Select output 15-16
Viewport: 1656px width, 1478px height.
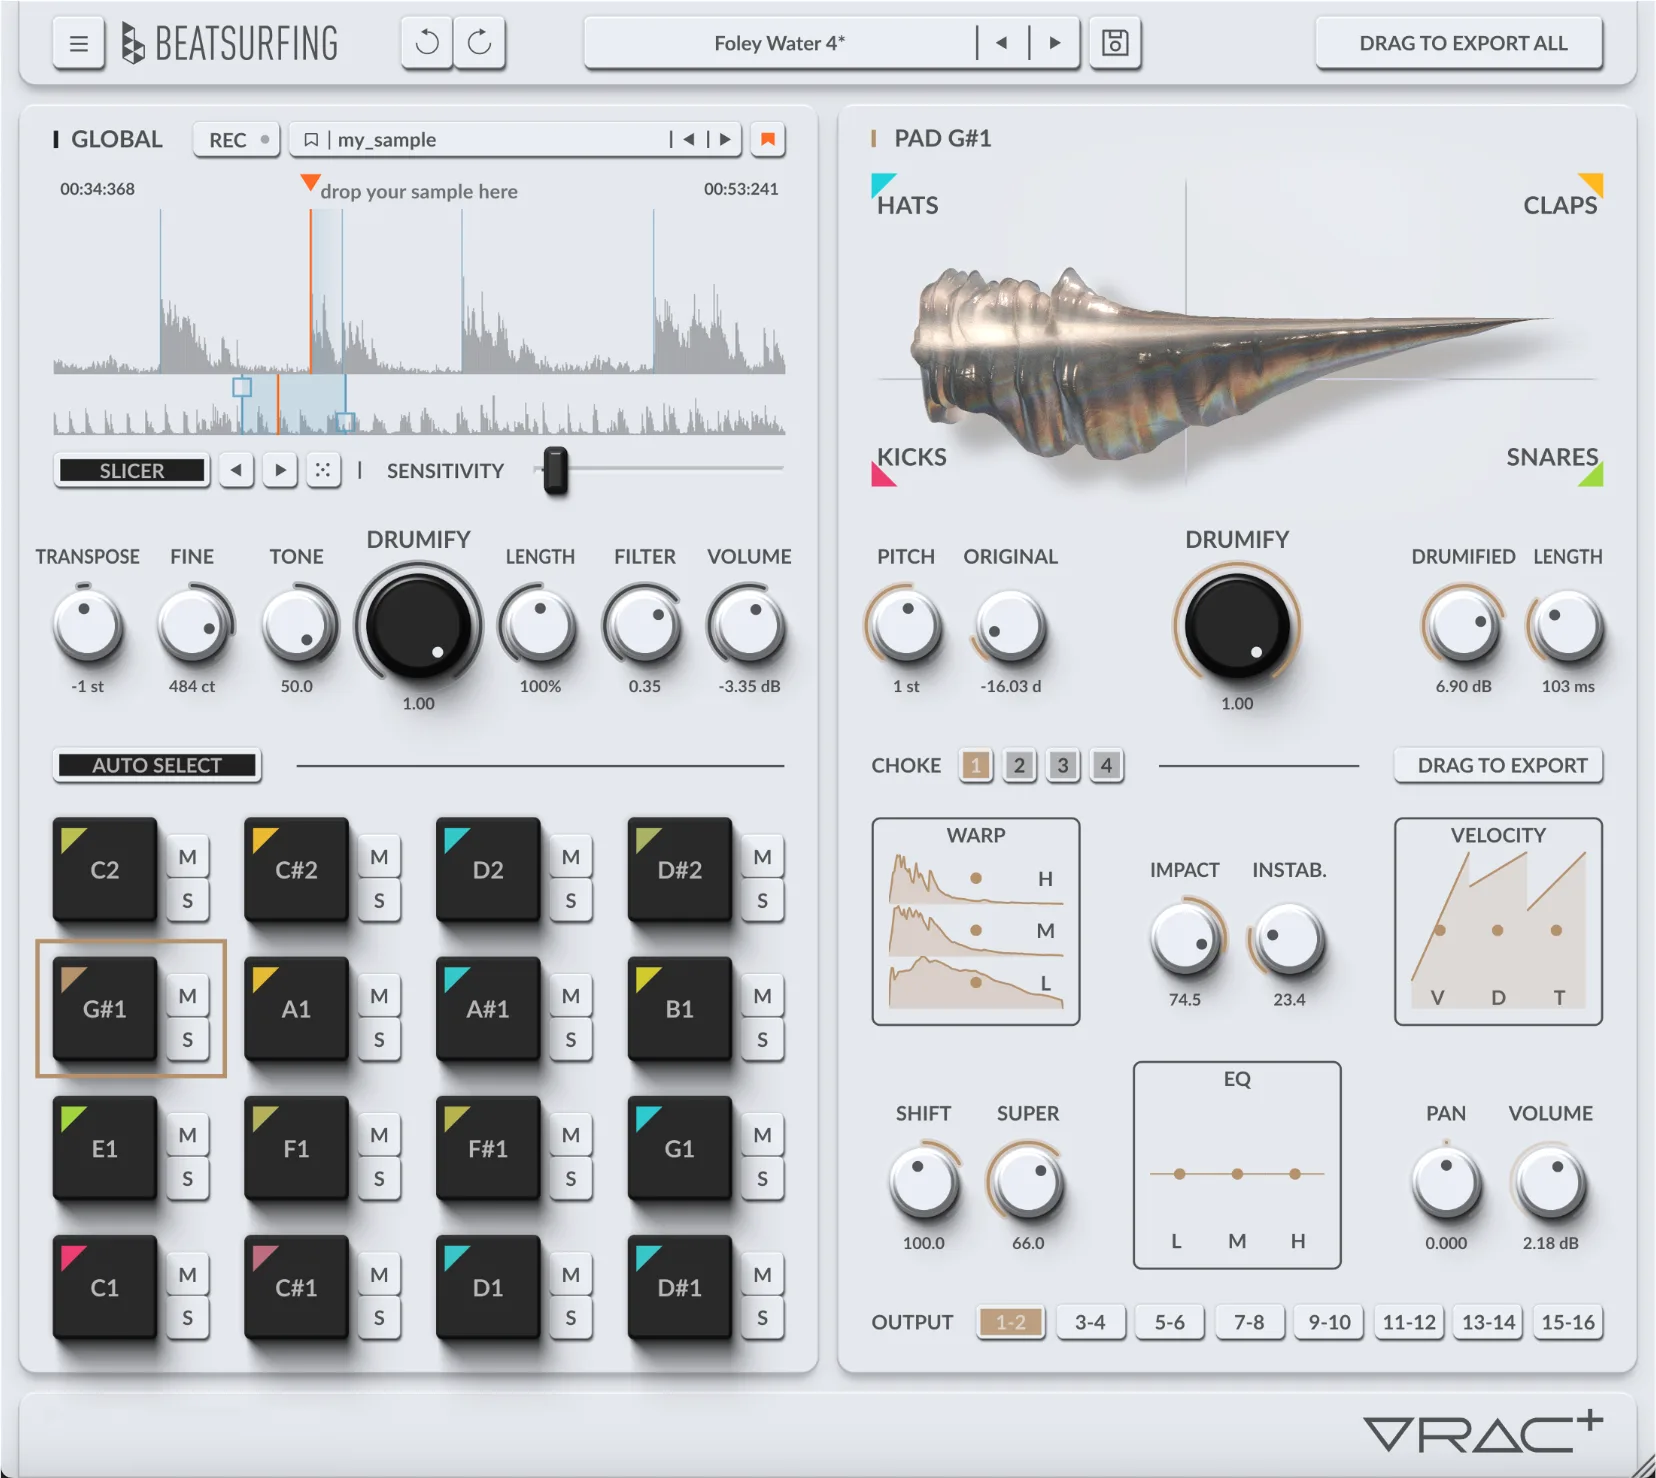pos(1568,1322)
